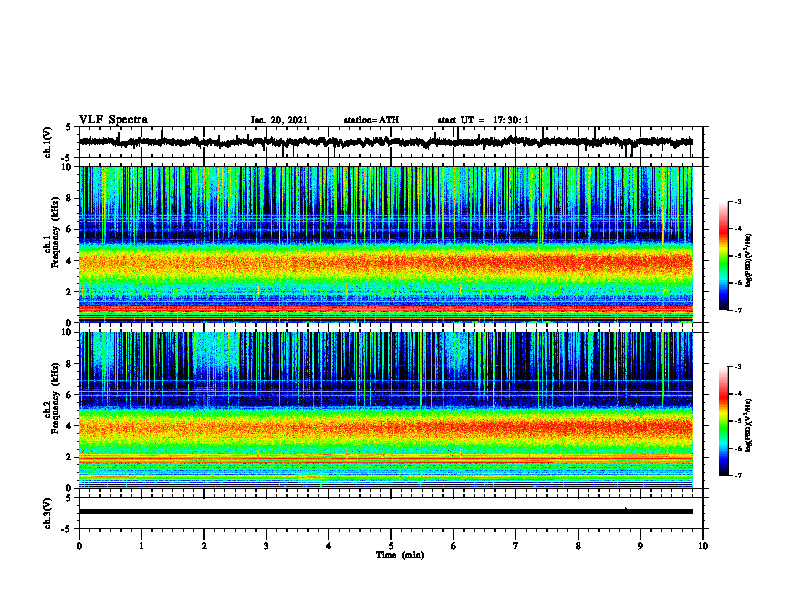
Task: Click the "4" kHz tick label of ch.2
Action: click(70, 426)
